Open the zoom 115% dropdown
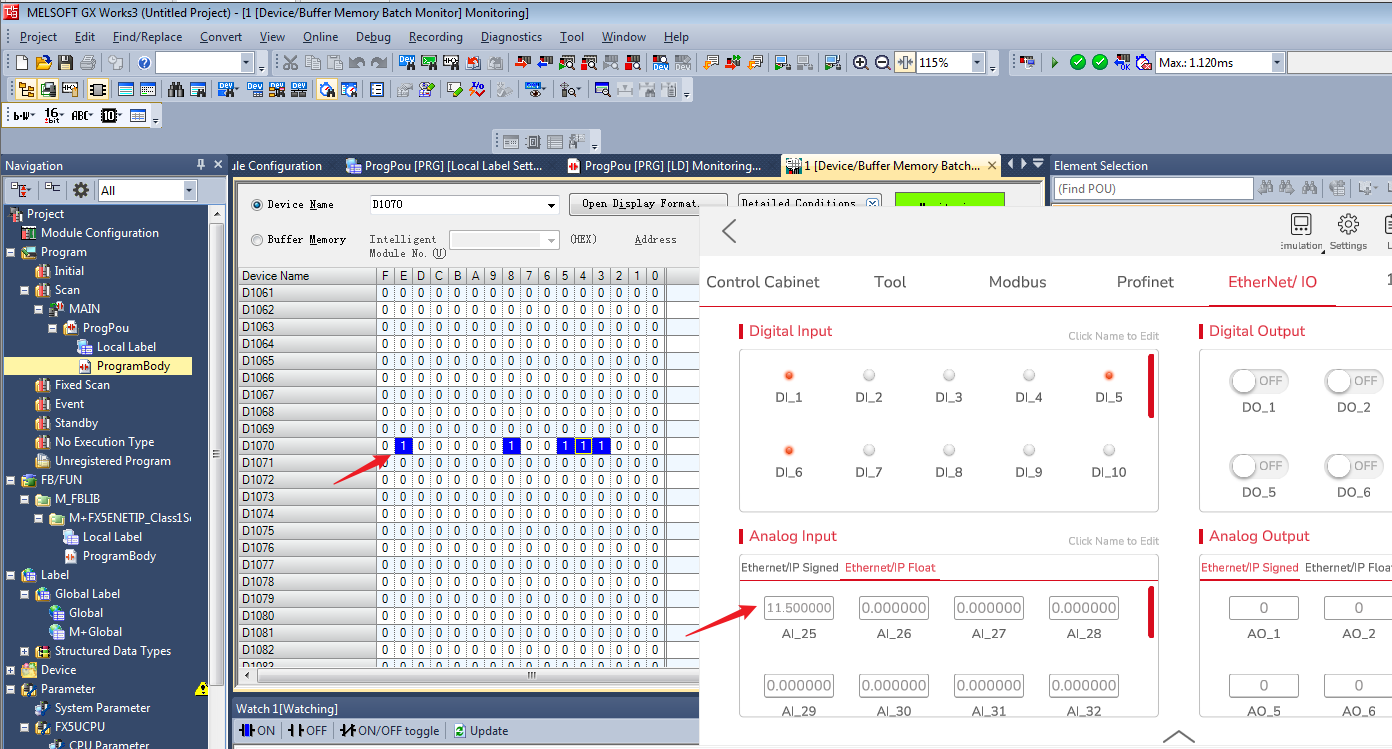The height and width of the screenshot is (749, 1392). coord(977,63)
